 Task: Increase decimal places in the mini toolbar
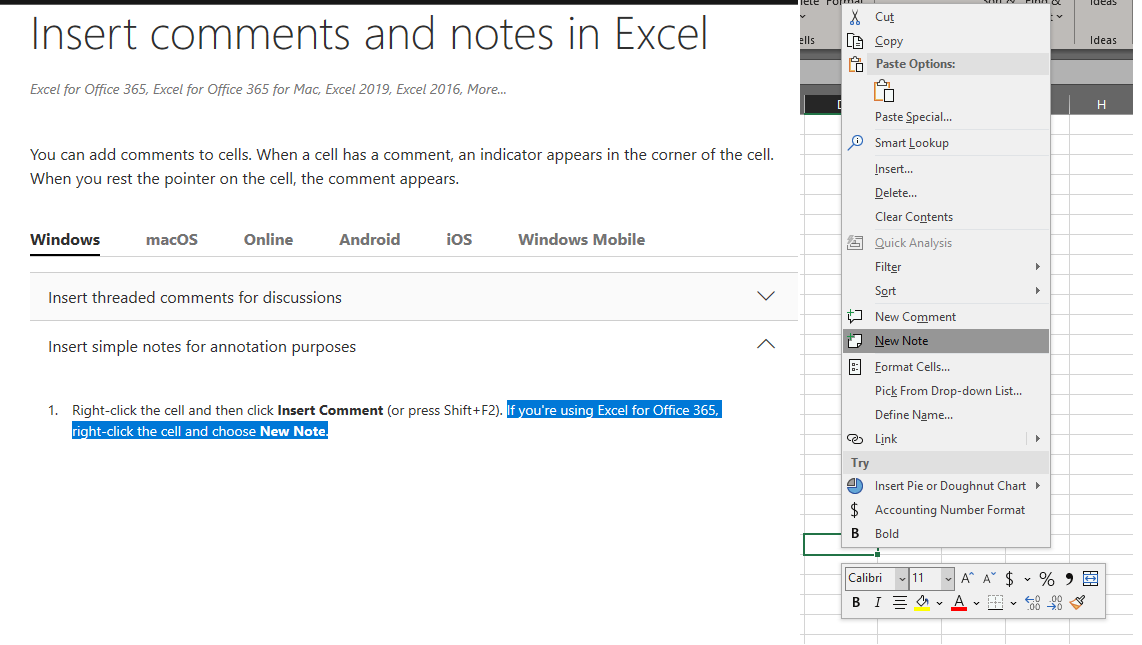point(1033,602)
